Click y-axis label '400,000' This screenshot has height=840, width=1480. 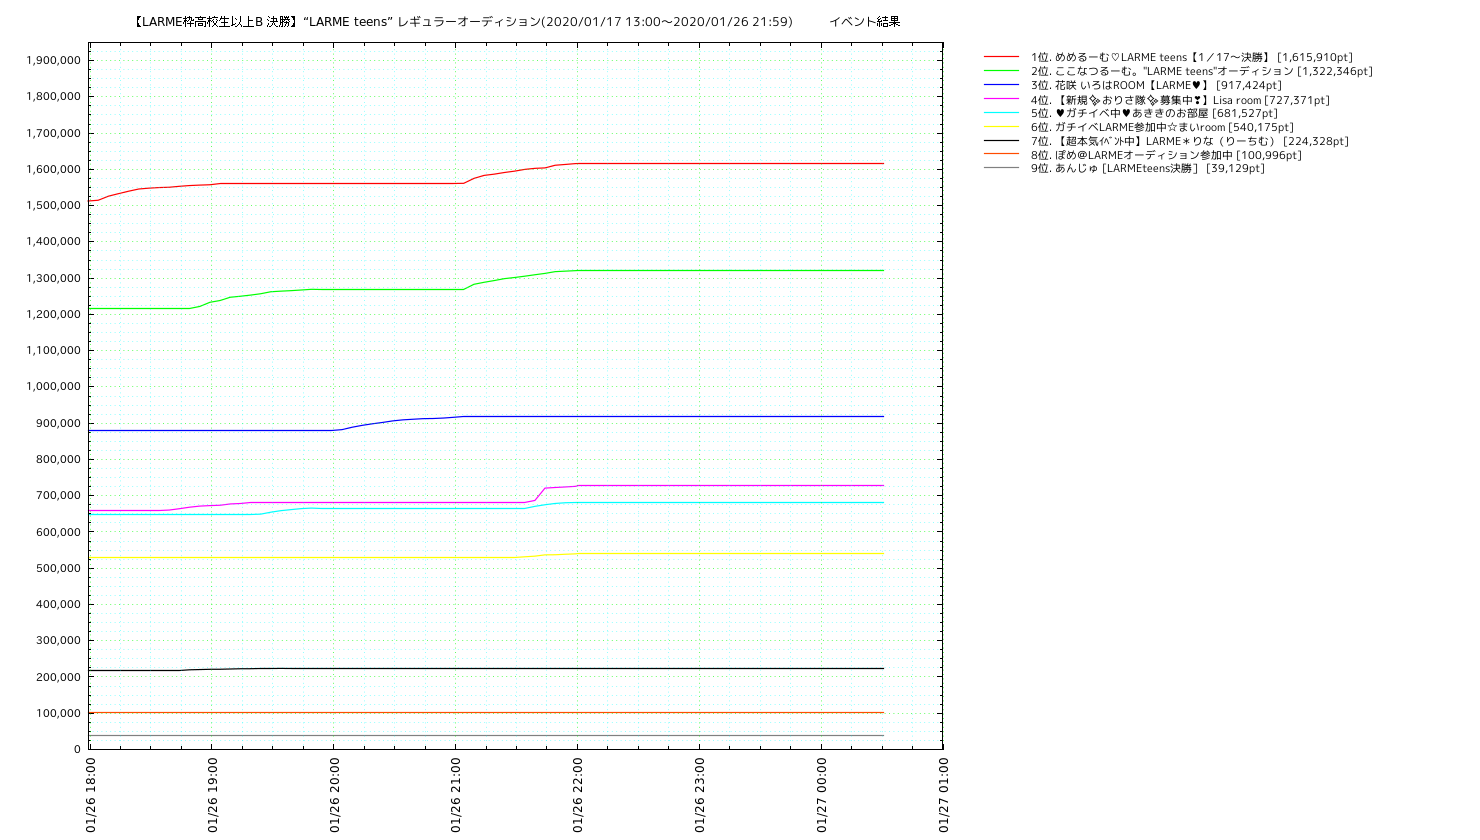click(x=60, y=604)
